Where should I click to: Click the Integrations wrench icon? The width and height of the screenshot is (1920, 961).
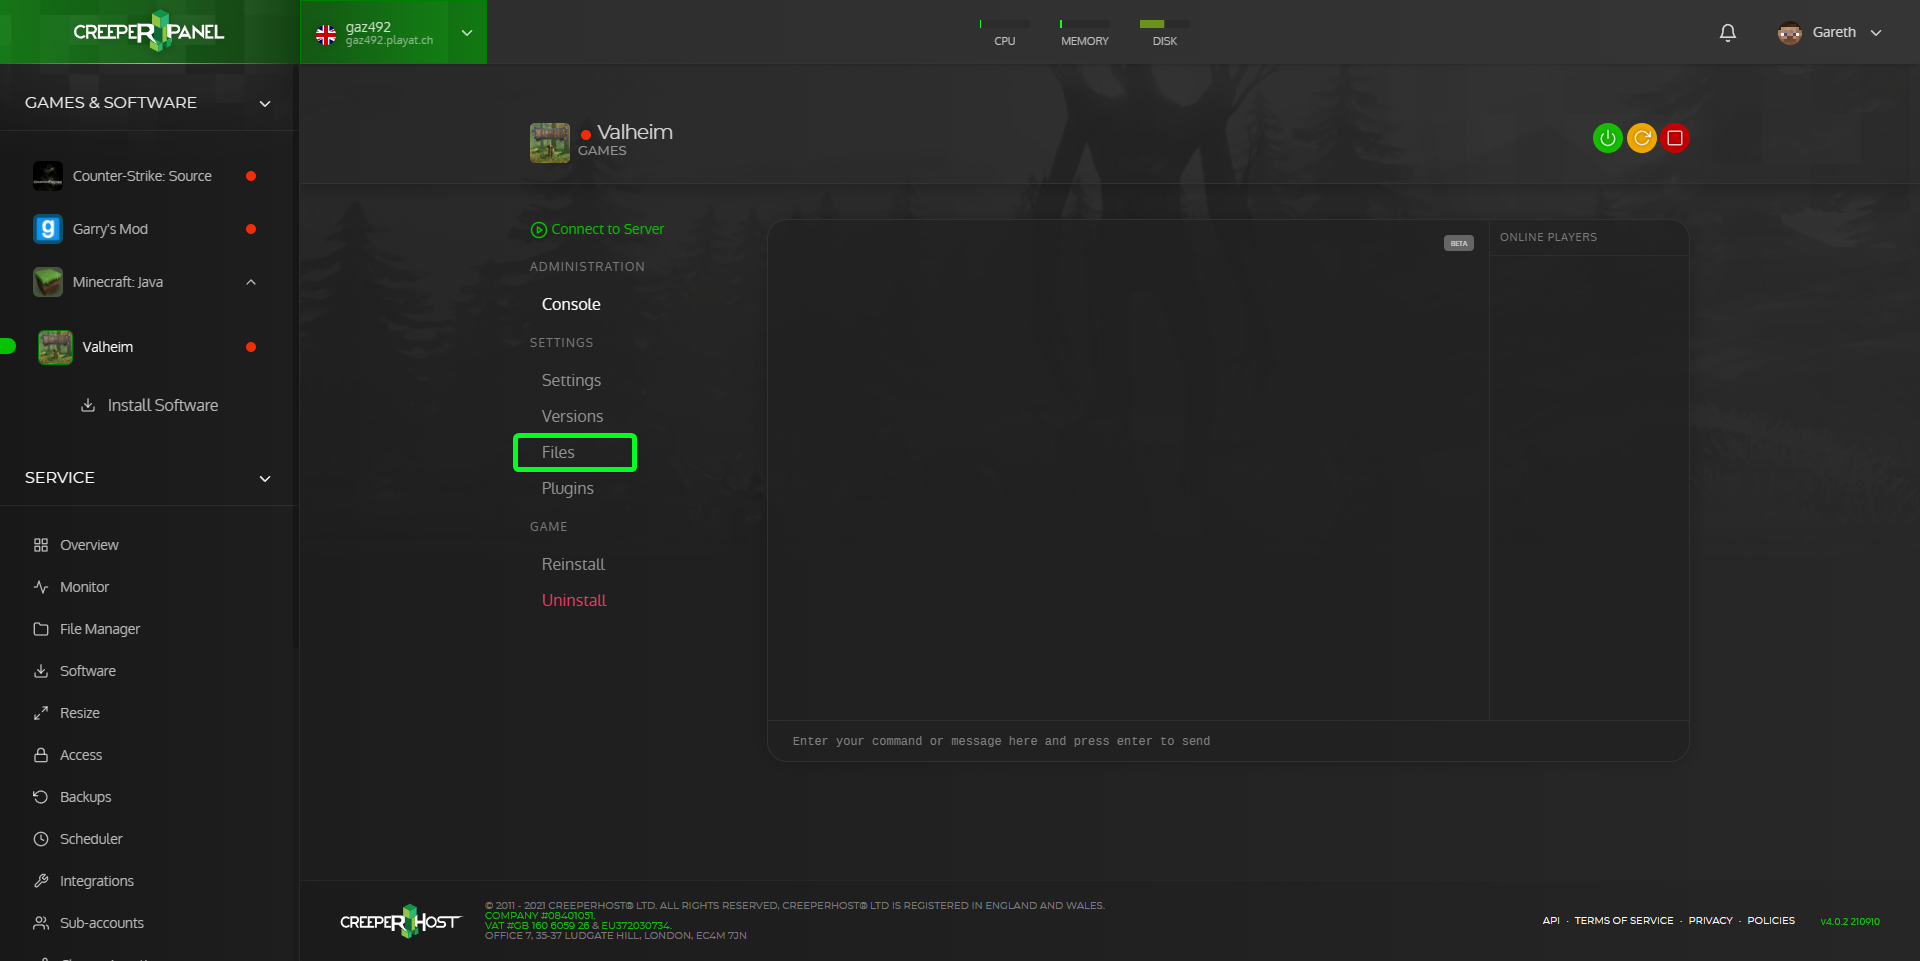(41, 881)
